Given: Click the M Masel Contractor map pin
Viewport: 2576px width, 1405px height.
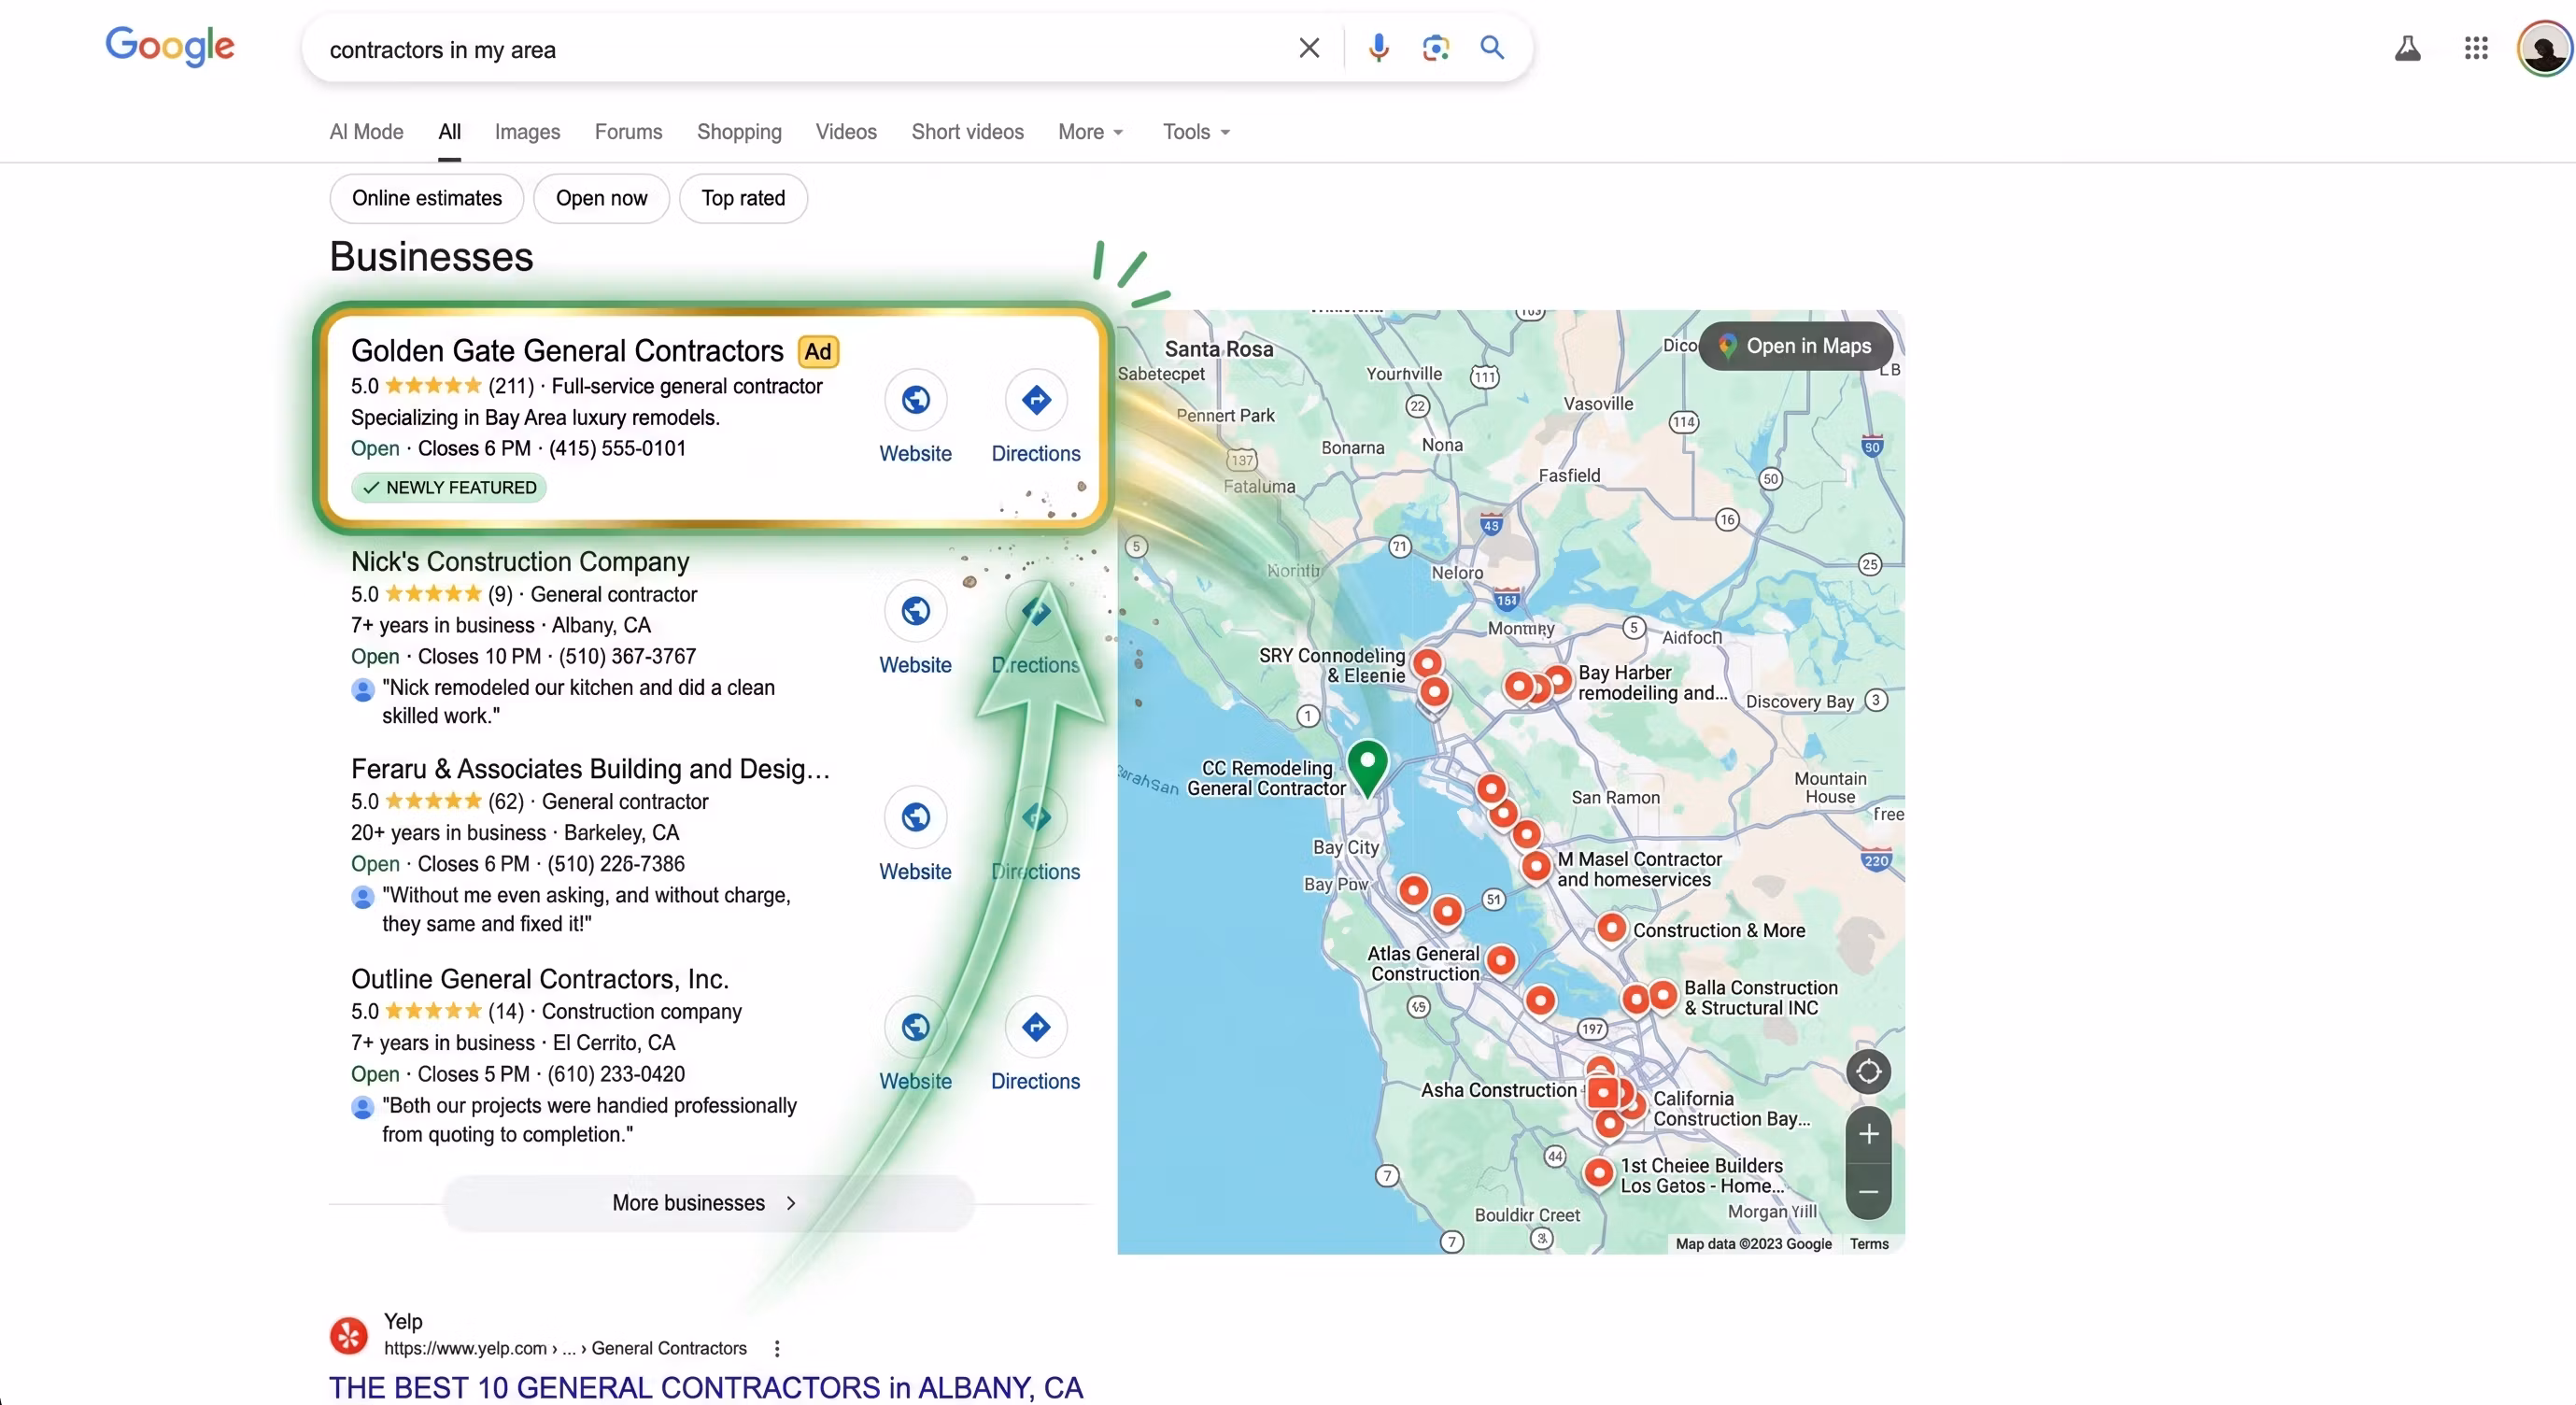Looking at the screenshot, I should [x=1536, y=866].
